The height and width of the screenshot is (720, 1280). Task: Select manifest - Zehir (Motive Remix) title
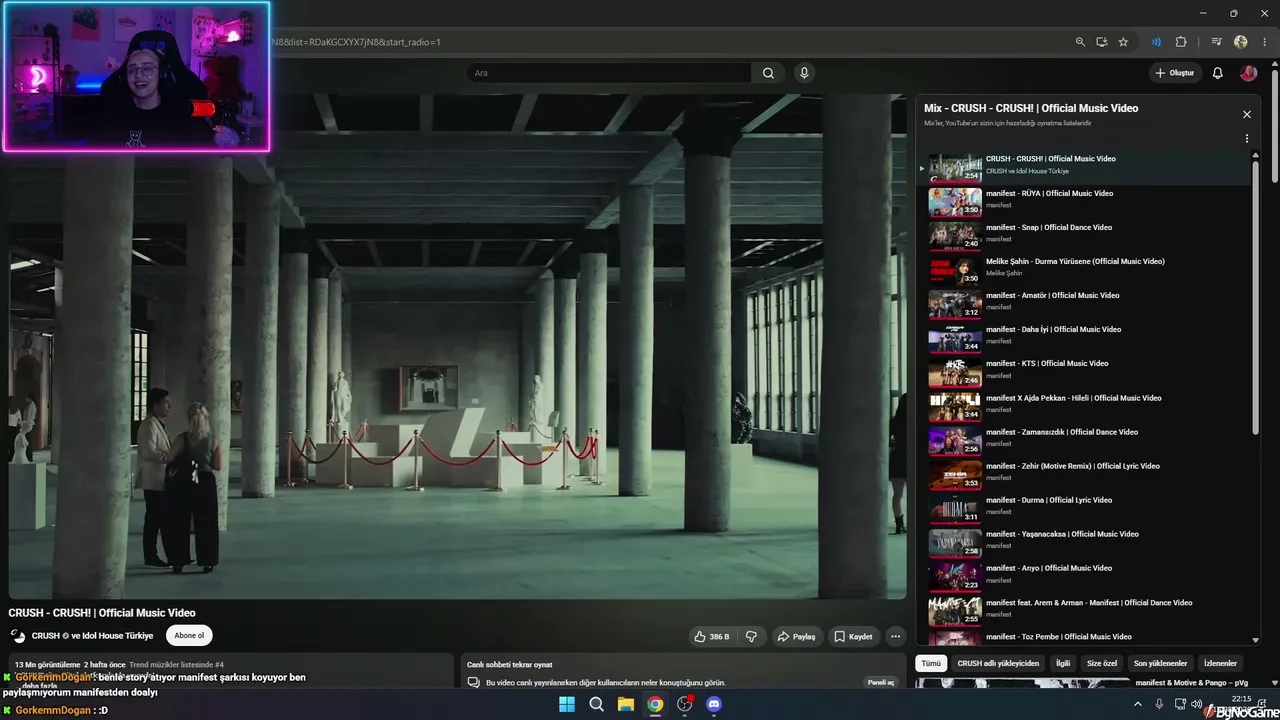point(1073,466)
